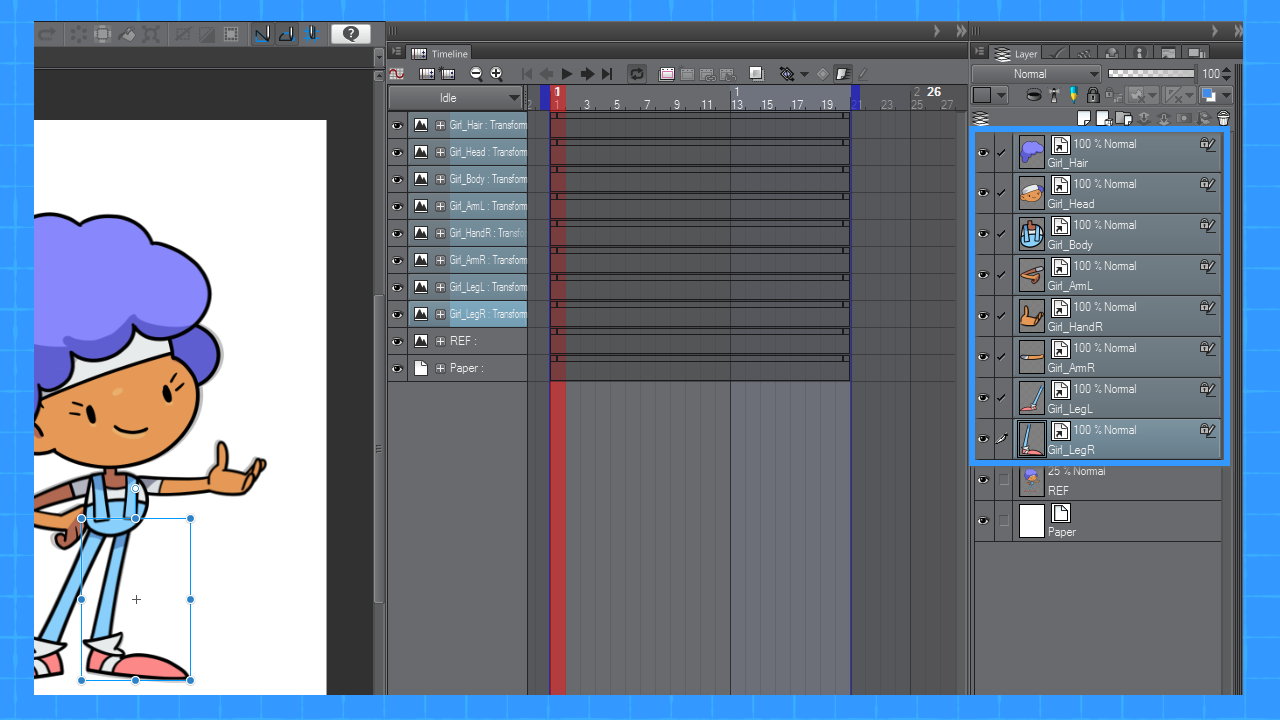Select the Paper layer in Layer panel
1280x720 pixels.
coord(1098,521)
